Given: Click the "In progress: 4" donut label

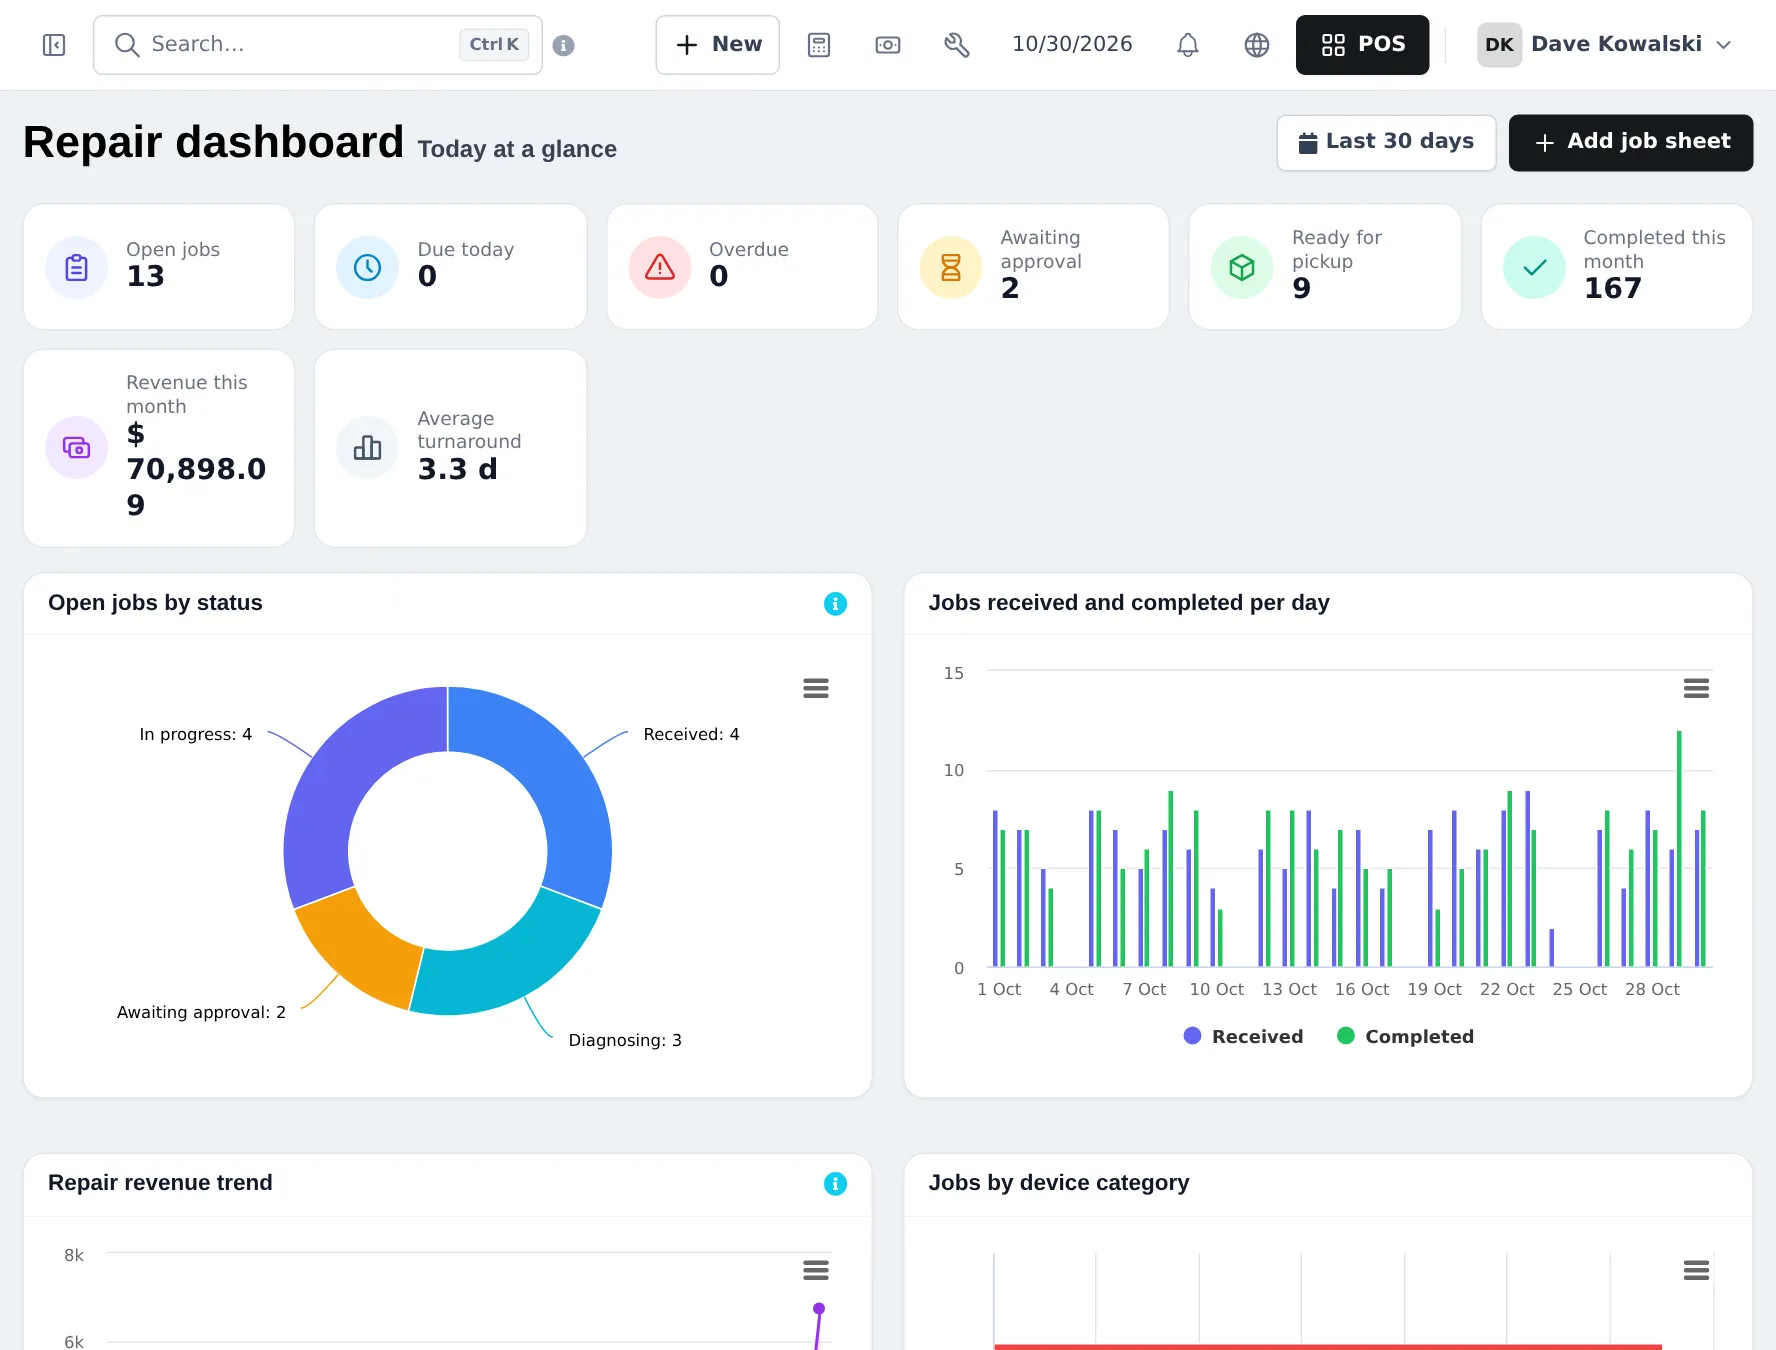Looking at the screenshot, I should [195, 734].
